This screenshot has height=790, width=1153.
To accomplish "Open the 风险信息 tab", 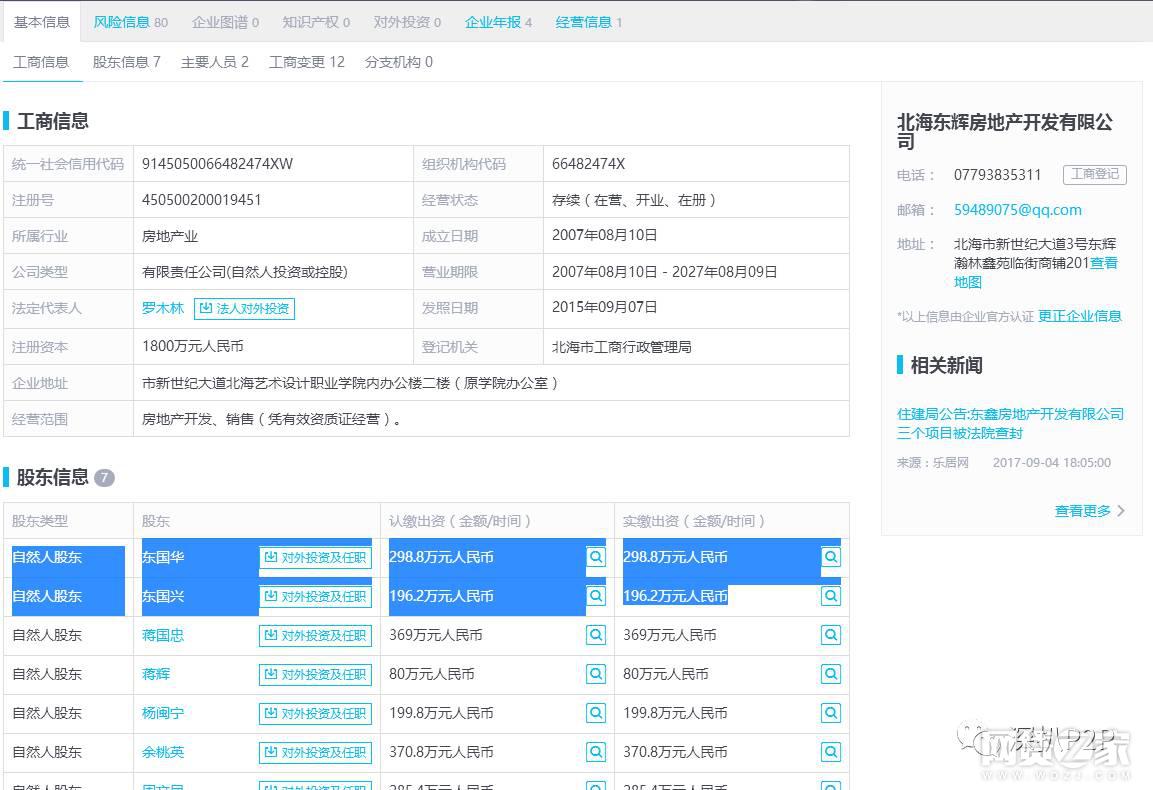I will click(x=130, y=22).
